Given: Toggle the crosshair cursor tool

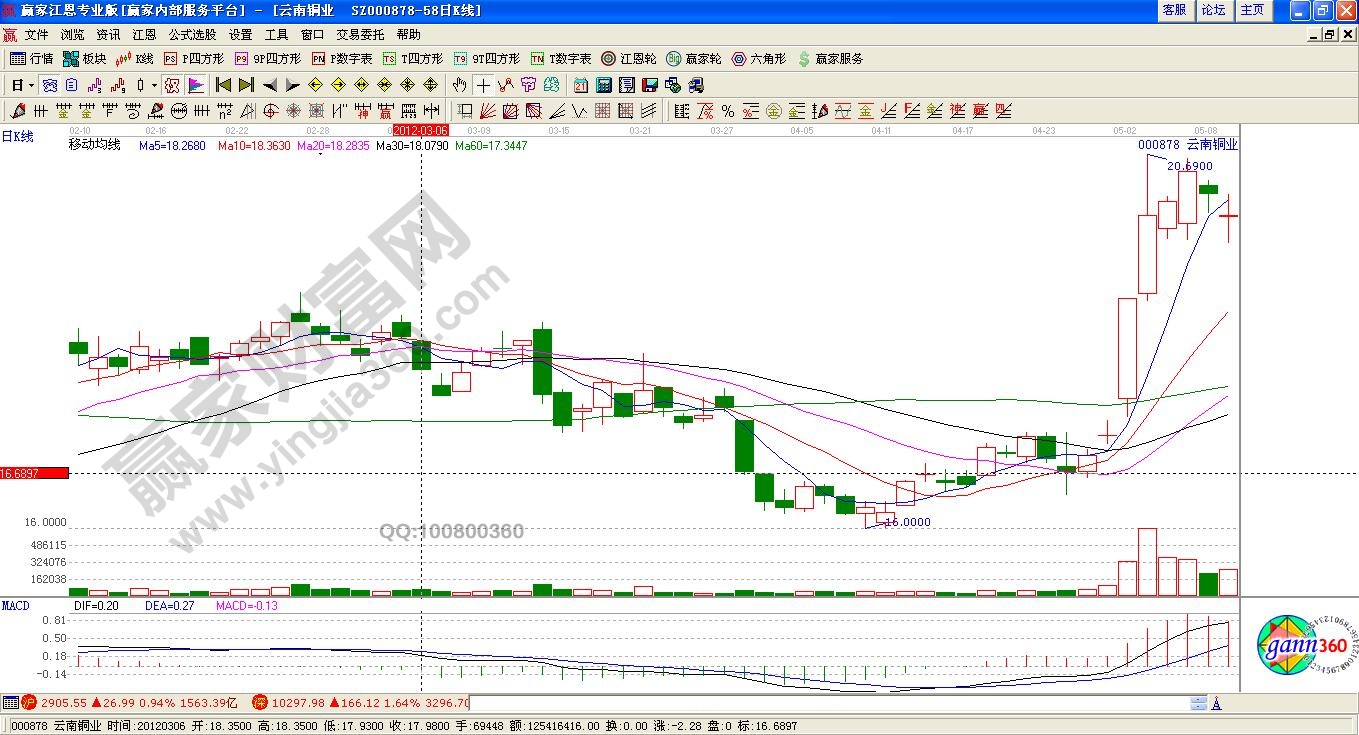Looking at the screenshot, I should pos(483,85).
